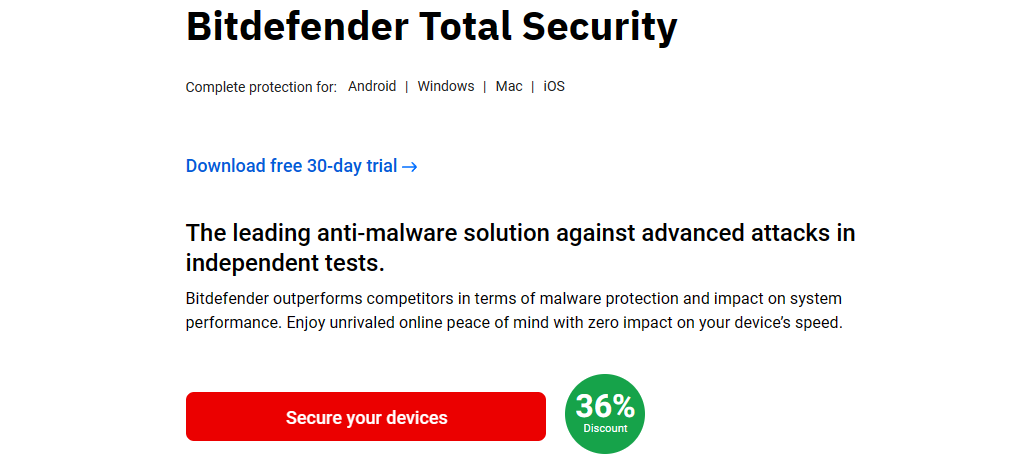This screenshot has width=1024, height=456.
Task: Go to the iOS platform link
Action: coord(554,87)
